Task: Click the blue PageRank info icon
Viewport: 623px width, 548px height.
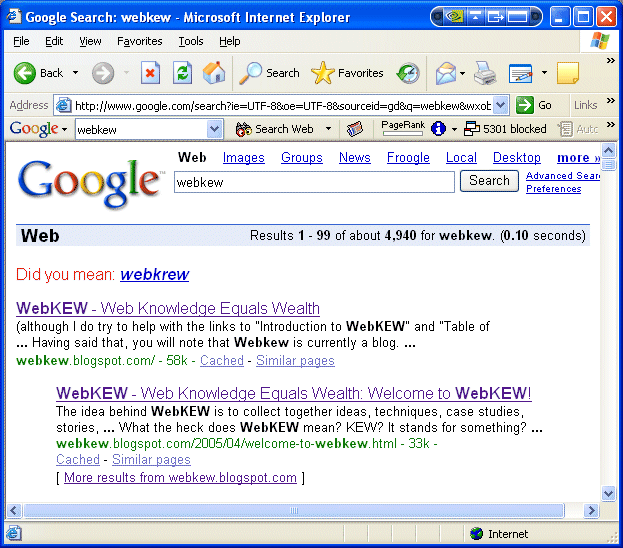Action: 438,129
